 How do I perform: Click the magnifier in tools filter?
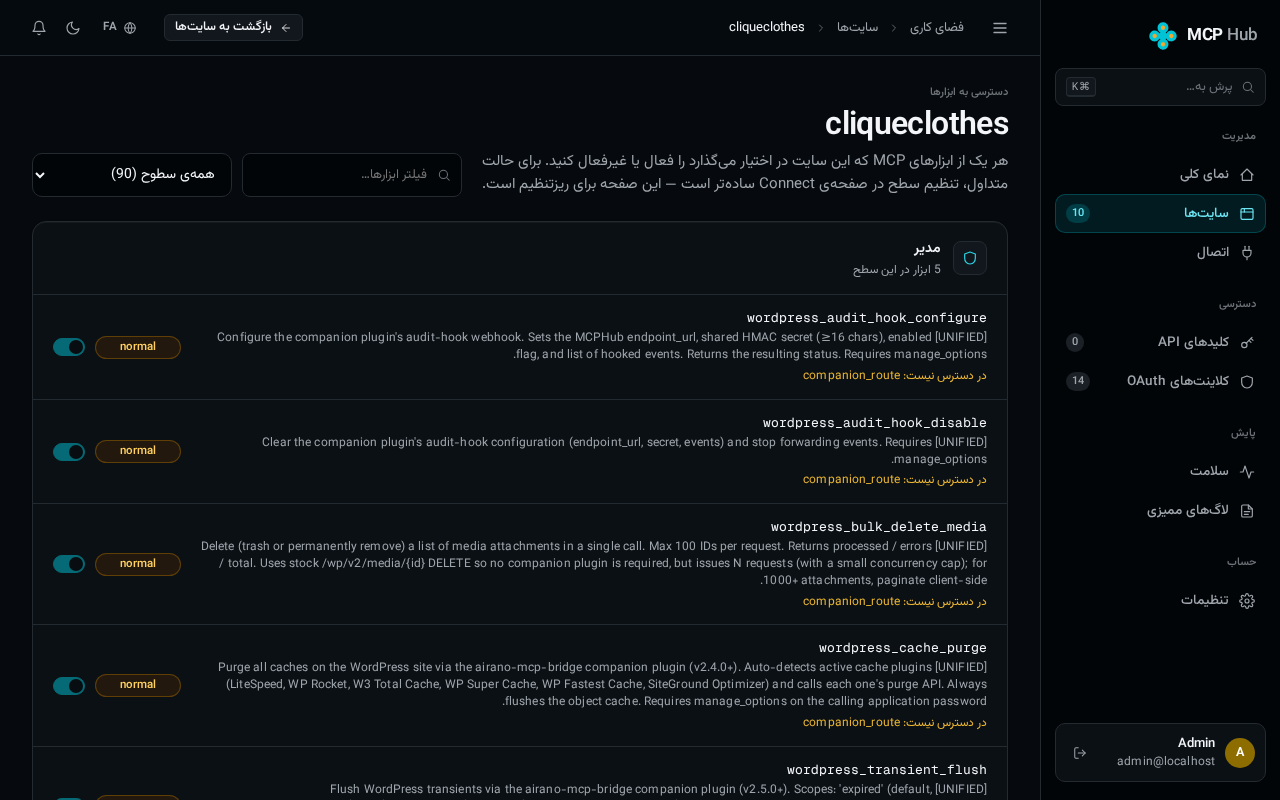click(444, 175)
